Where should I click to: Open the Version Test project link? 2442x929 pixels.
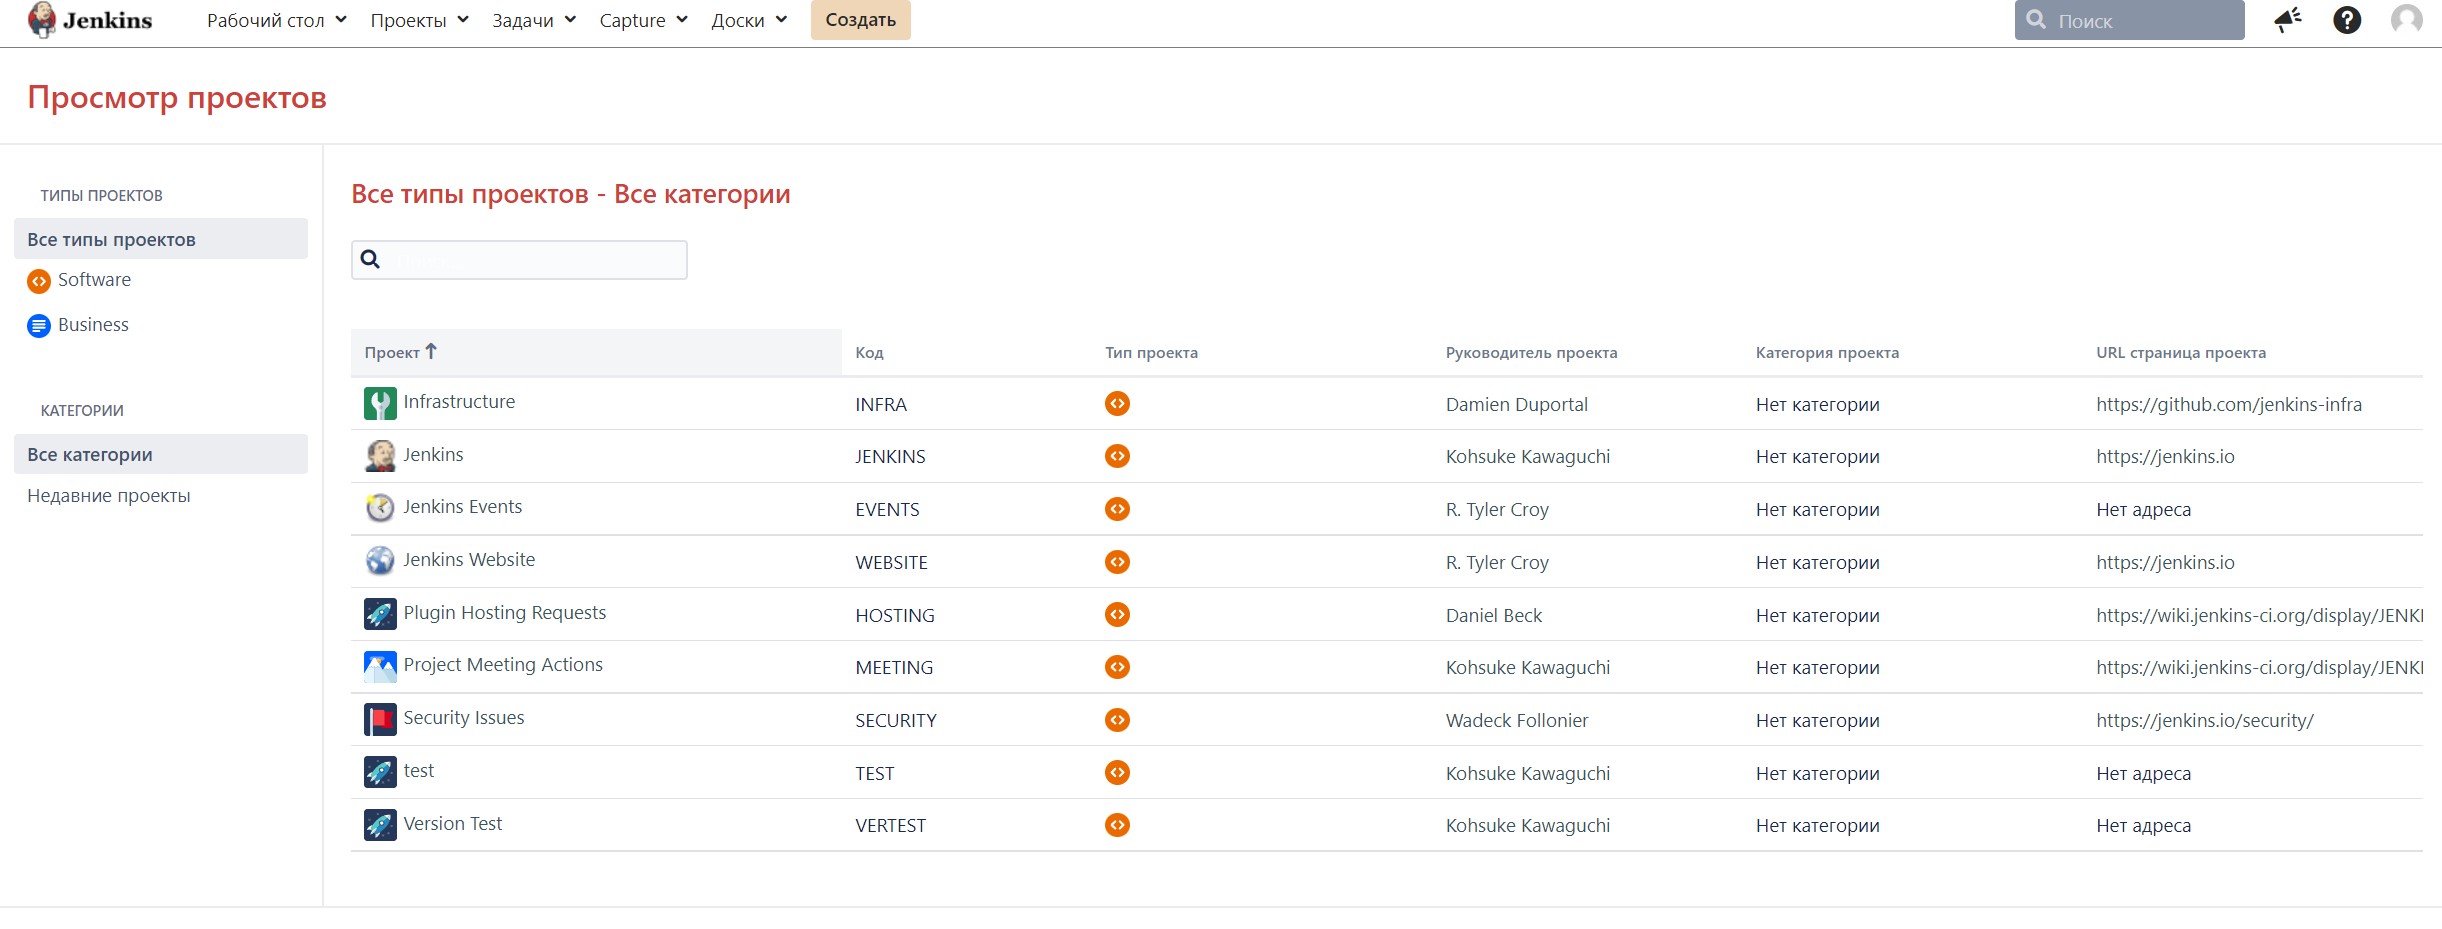click(452, 824)
